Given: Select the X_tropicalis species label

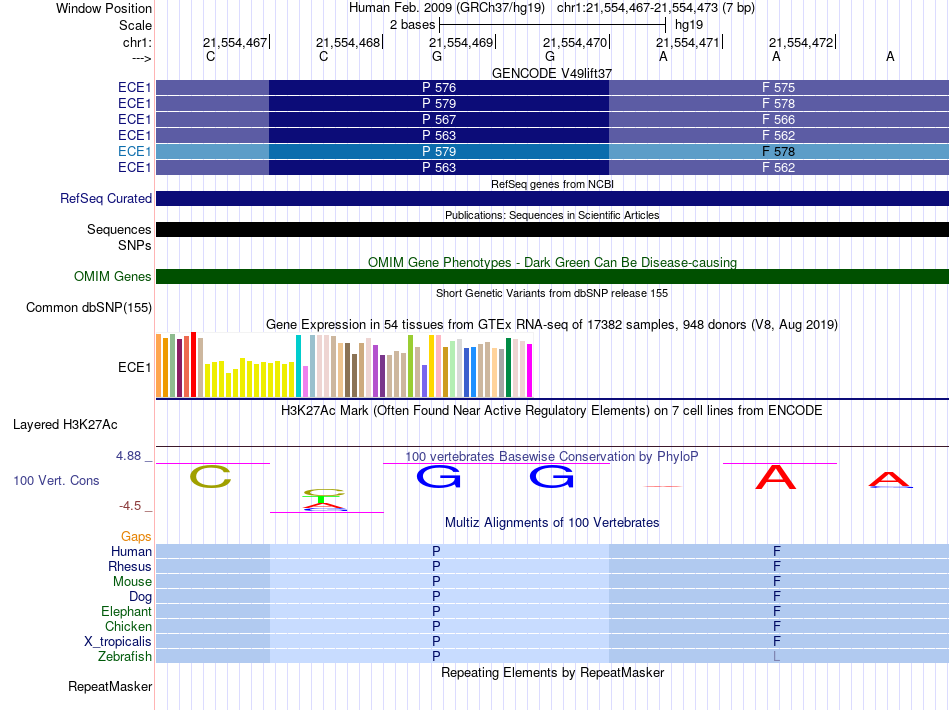Looking at the screenshot, I should [x=118, y=642].
